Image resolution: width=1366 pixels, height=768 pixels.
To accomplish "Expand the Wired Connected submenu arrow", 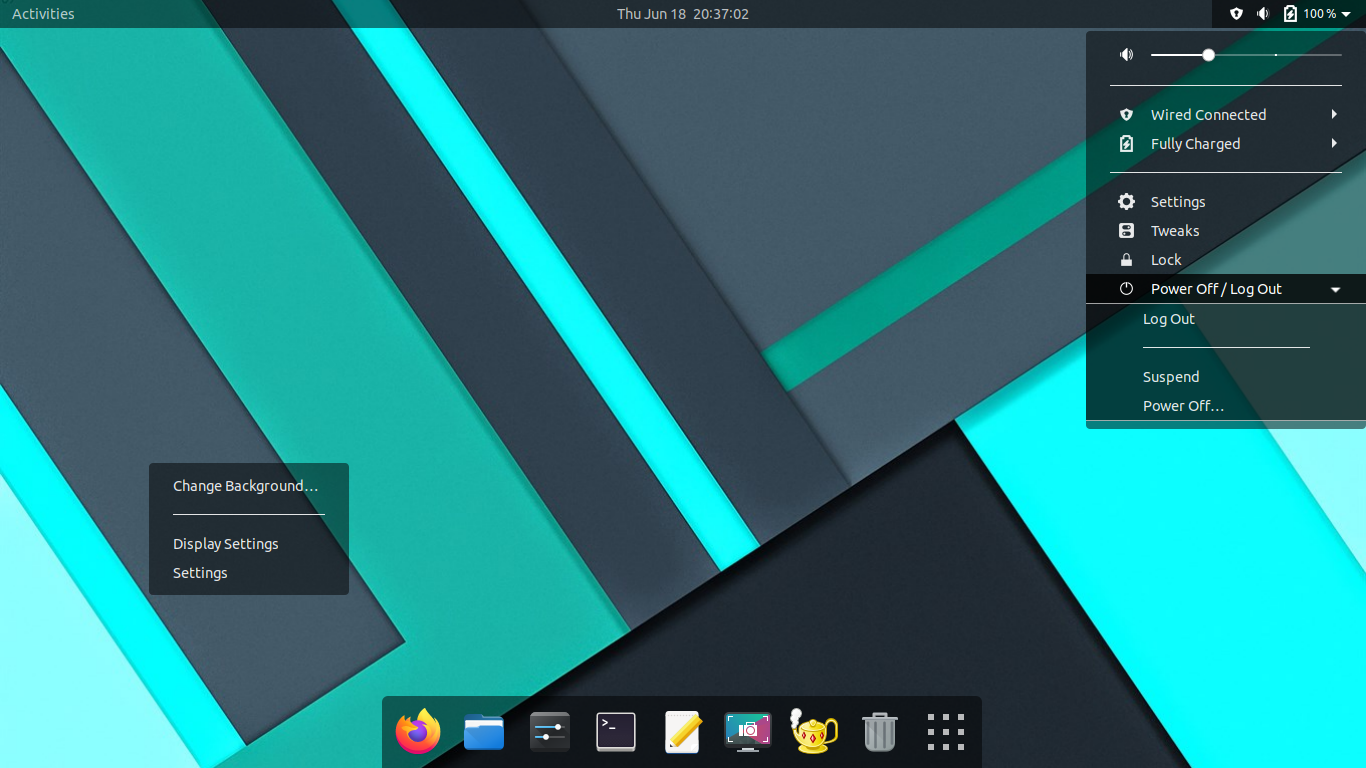I will 1335,115.
